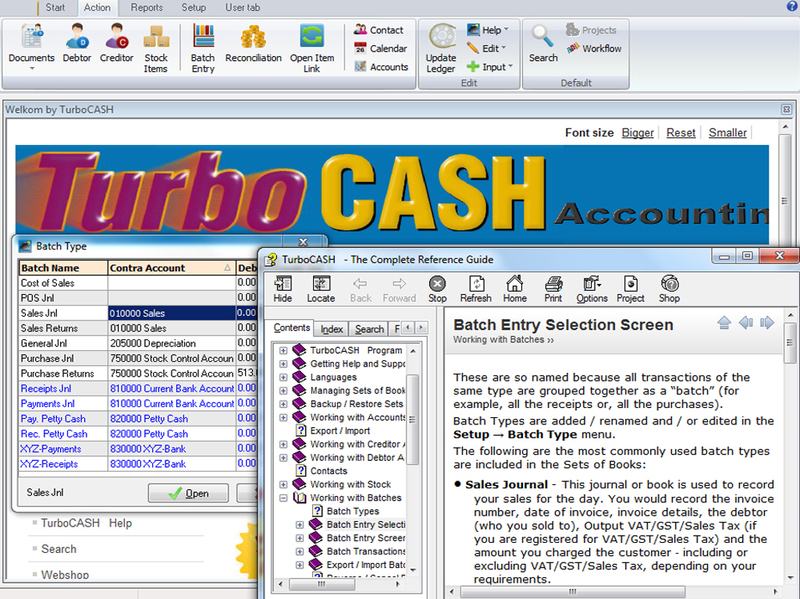Open TurboCASH Help link on welcome page
Viewport: 800px width, 599px height.
click(86, 523)
